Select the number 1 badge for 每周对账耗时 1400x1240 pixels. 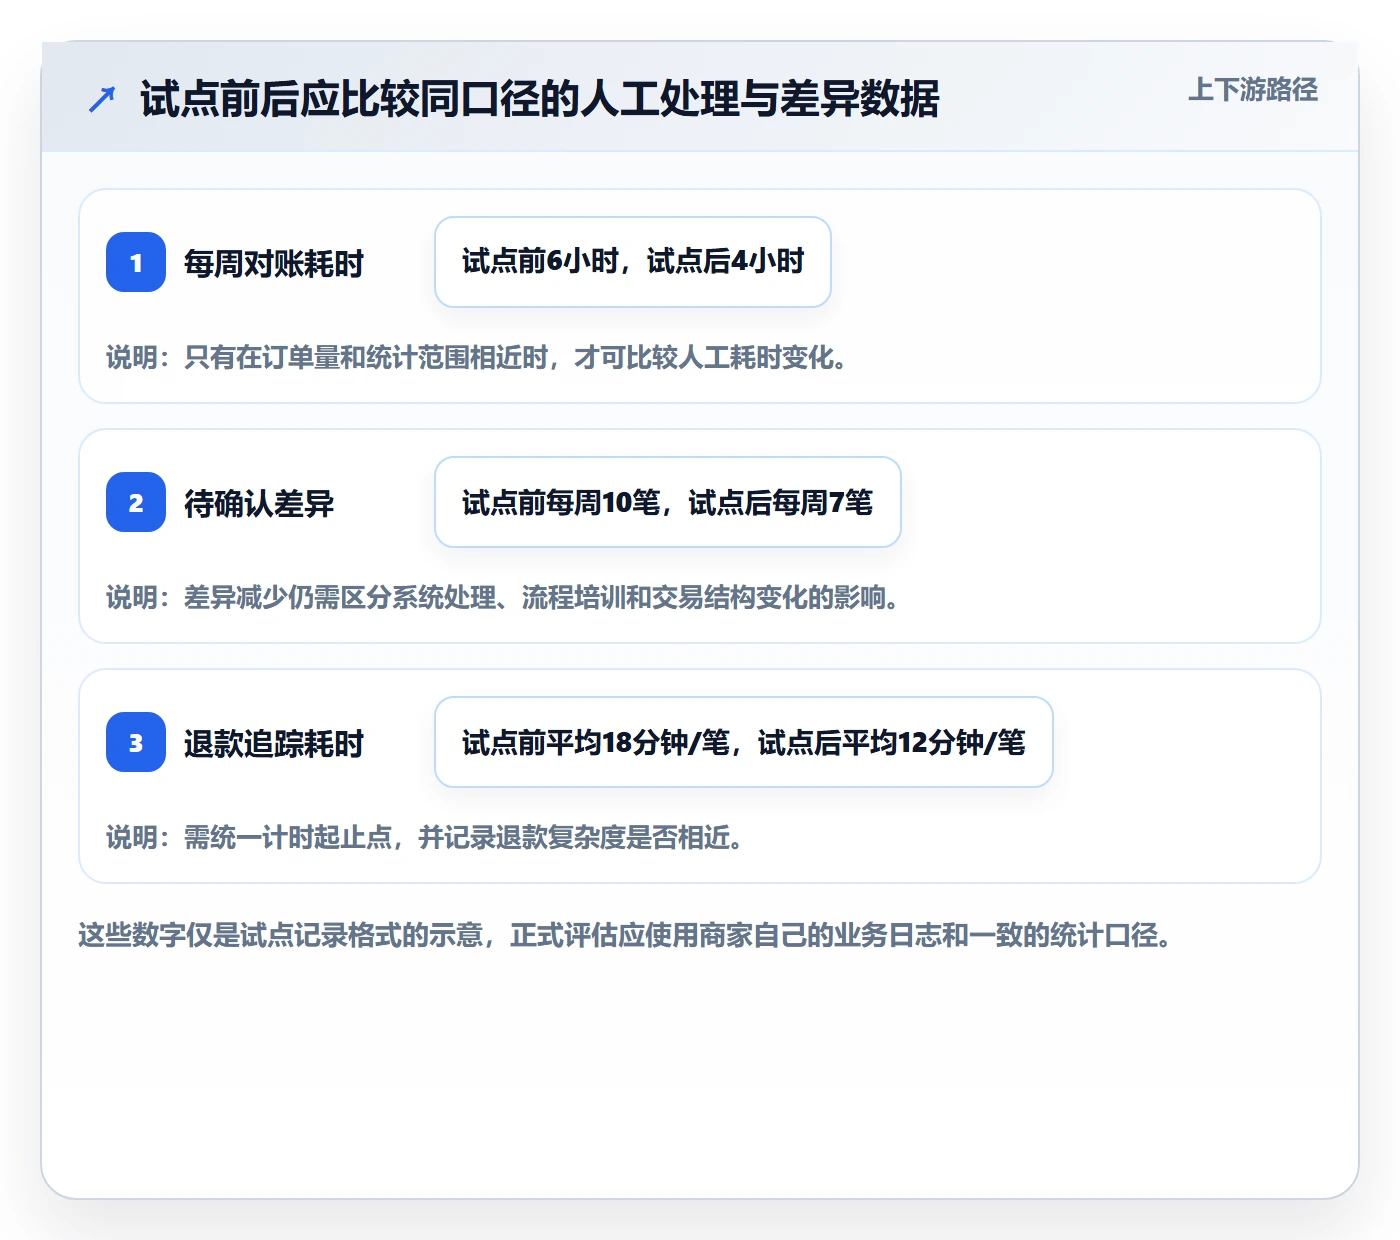(x=136, y=262)
